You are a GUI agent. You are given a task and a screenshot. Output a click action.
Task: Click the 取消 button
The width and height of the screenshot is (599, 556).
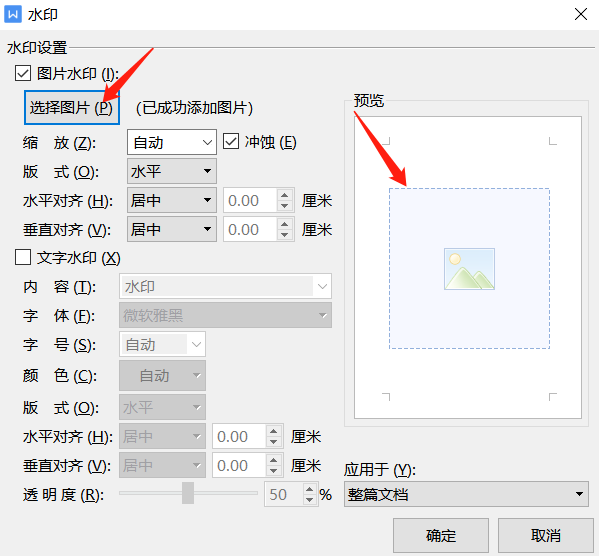546,535
